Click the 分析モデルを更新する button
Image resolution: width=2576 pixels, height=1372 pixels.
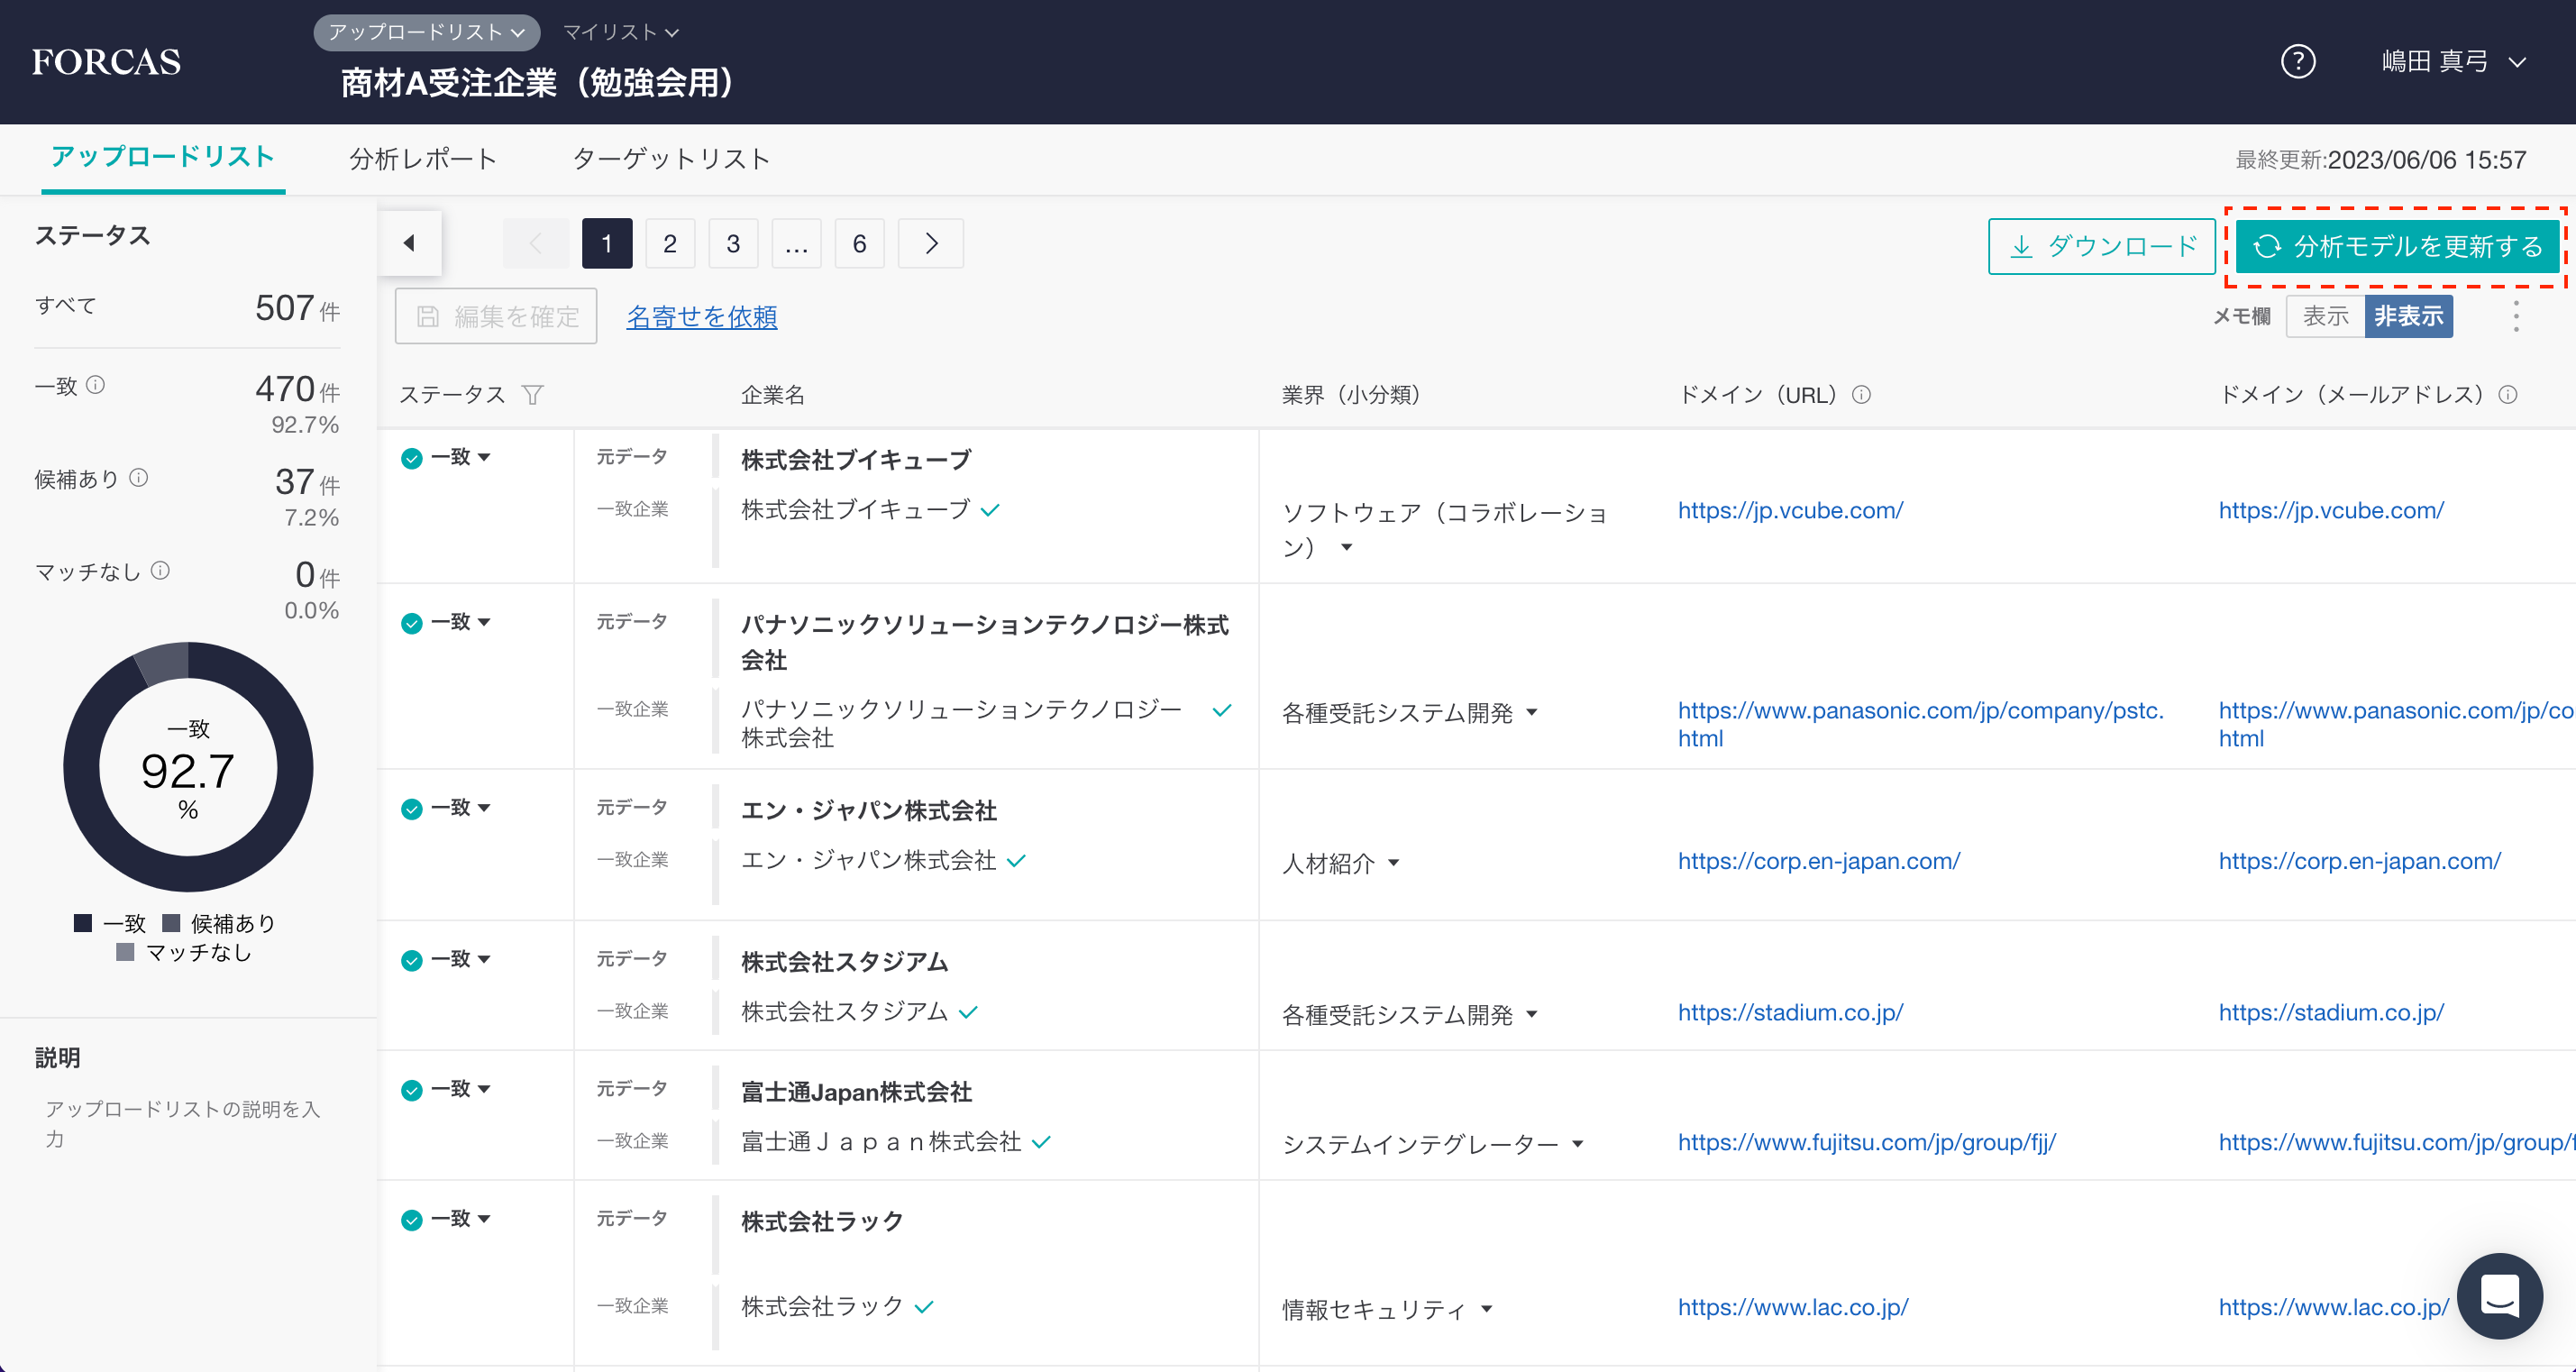coord(2397,246)
